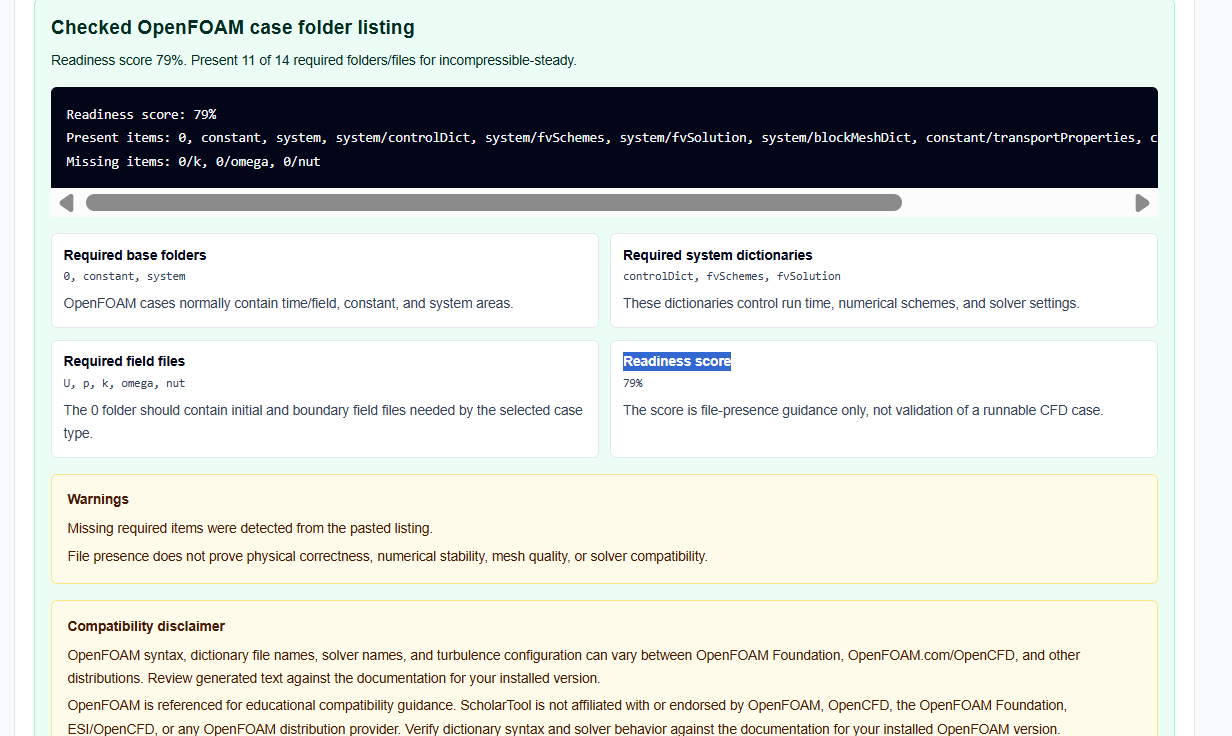
Task: Click the horizontal scrollbar thumb under the code block
Action: pyautogui.click(x=494, y=203)
